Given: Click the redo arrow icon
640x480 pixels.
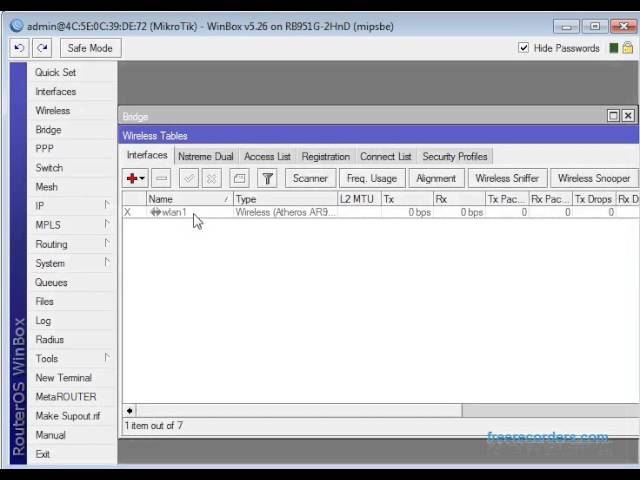Looking at the screenshot, I should pos(42,48).
